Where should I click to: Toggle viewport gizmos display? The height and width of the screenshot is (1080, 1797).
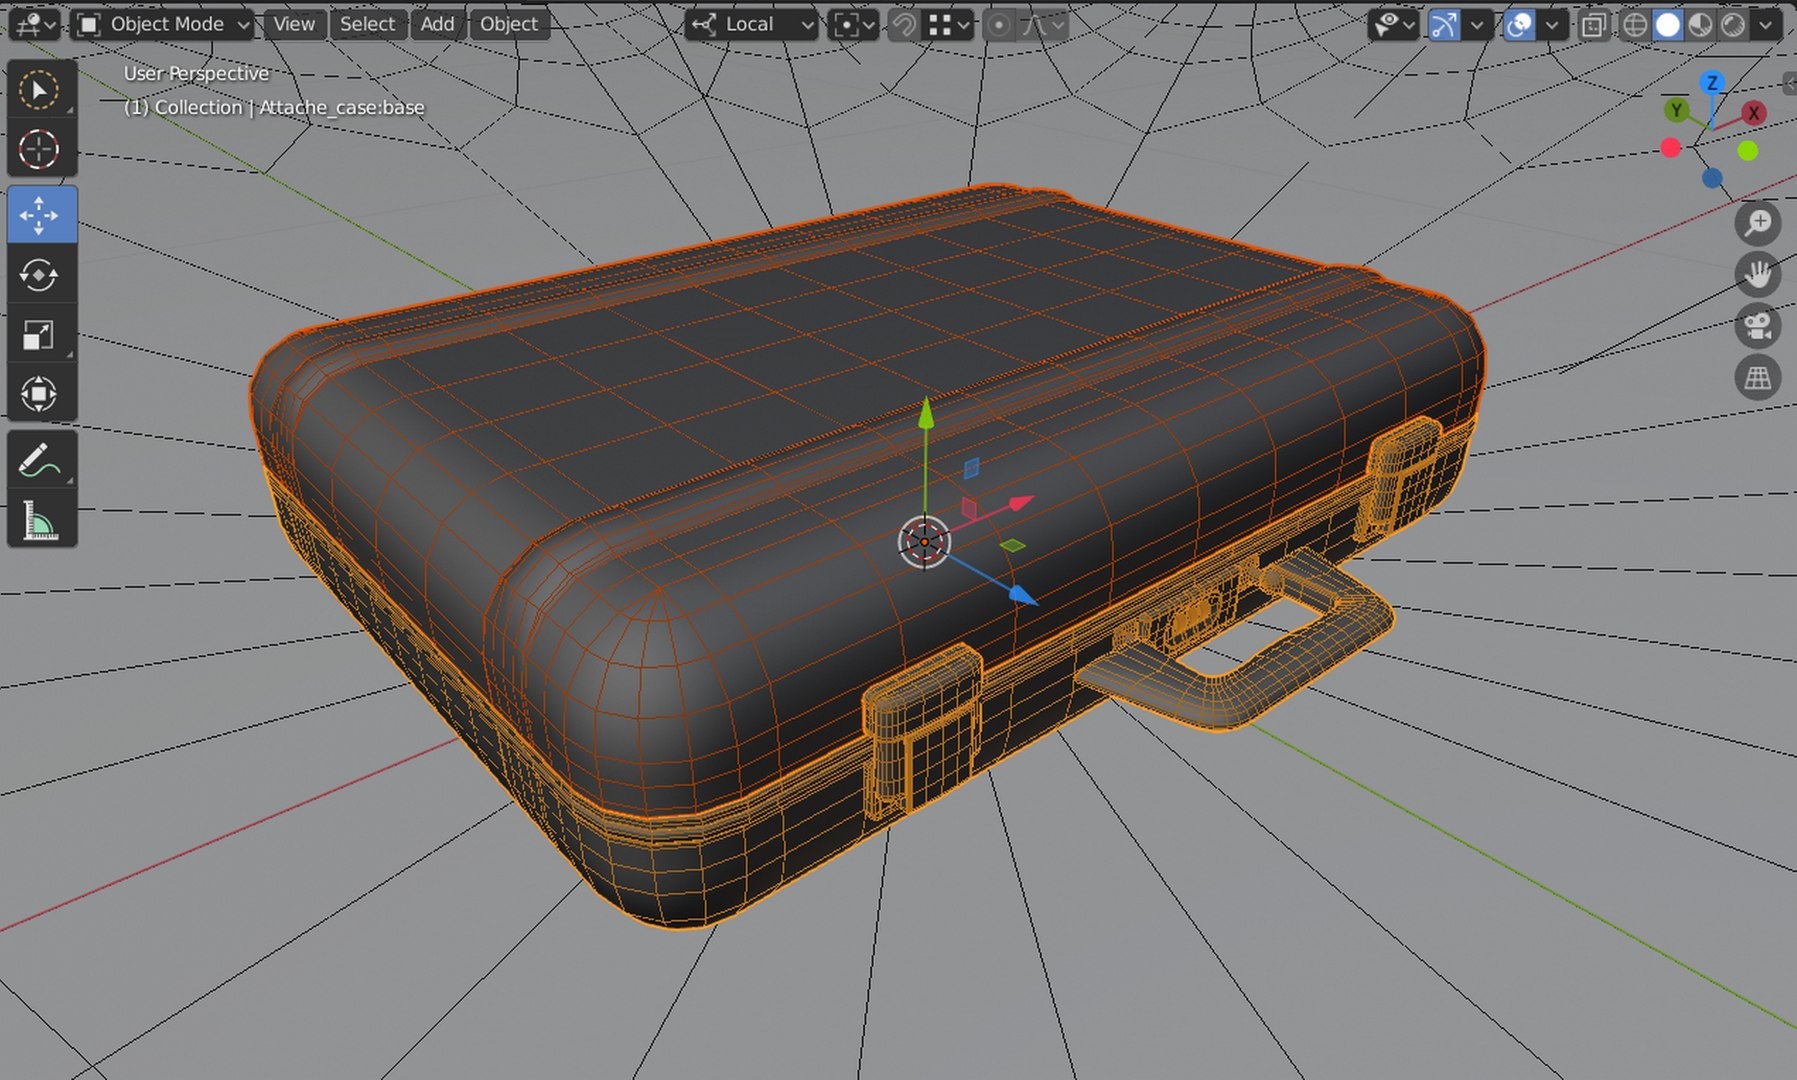point(1443,25)
